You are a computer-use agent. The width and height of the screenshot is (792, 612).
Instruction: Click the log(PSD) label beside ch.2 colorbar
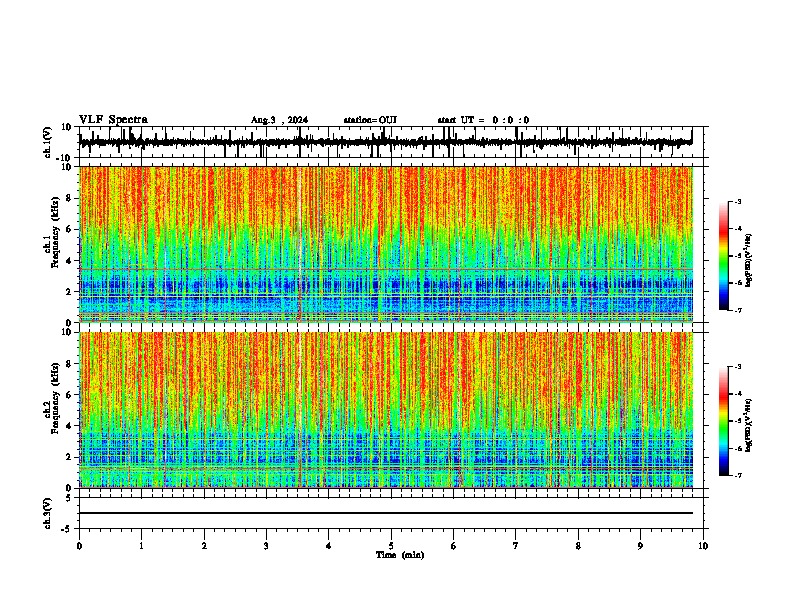click(749, 426)
